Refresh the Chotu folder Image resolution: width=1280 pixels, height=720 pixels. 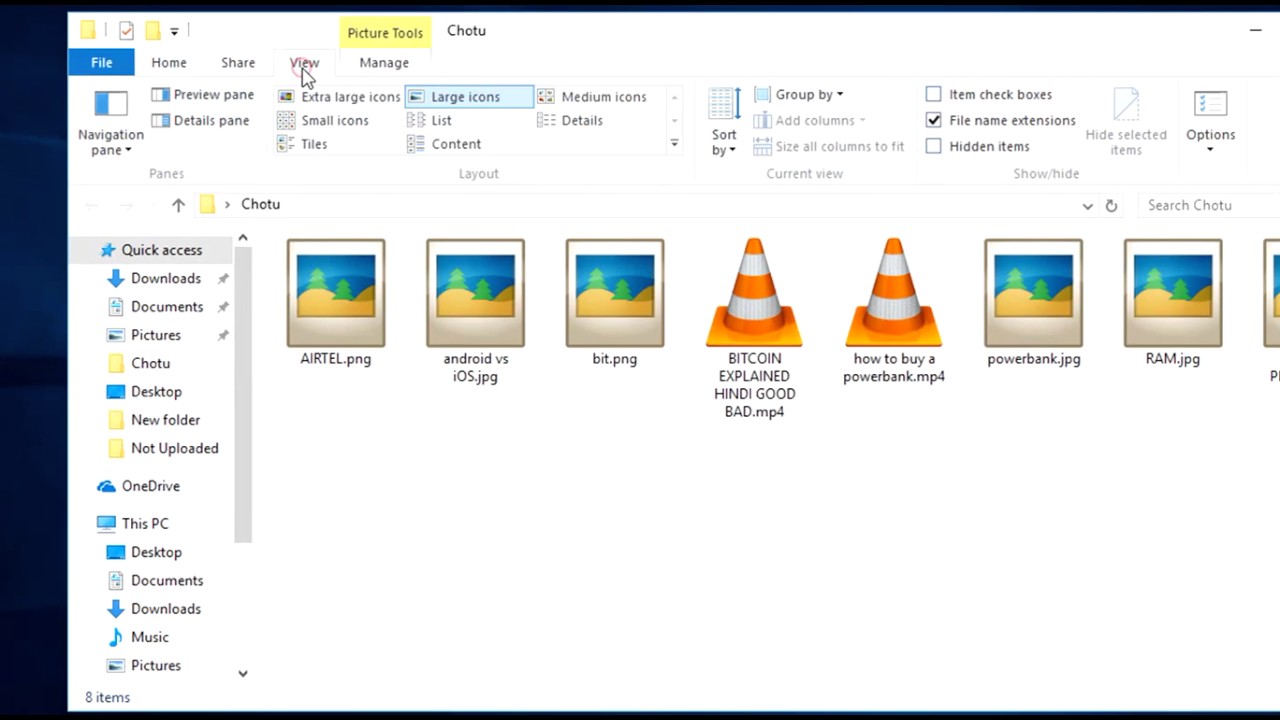point(1110,205)
